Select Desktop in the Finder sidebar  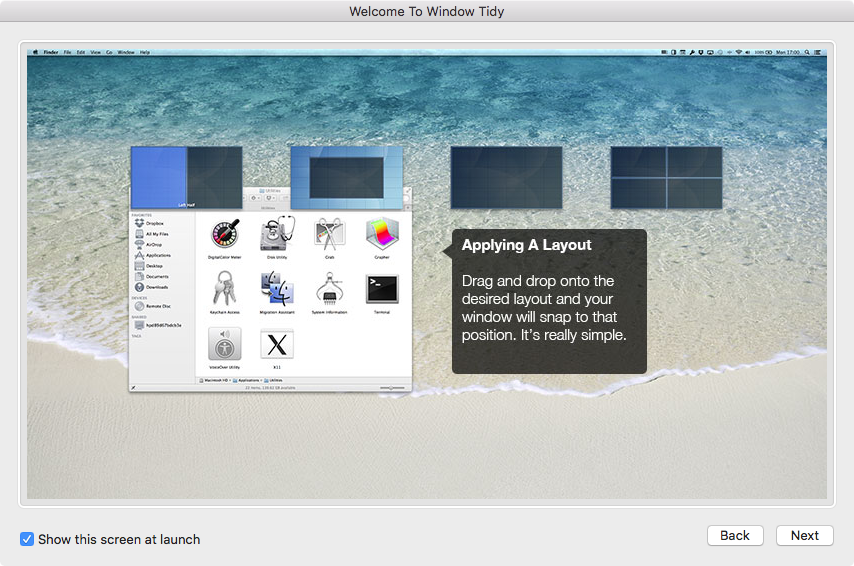coord(149,266)
